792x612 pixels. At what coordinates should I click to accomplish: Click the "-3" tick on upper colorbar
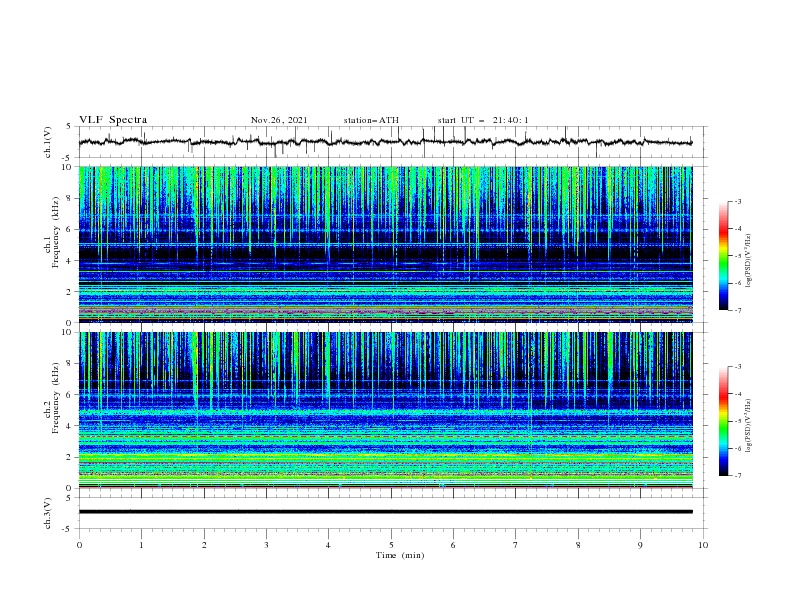pos(737,201)
